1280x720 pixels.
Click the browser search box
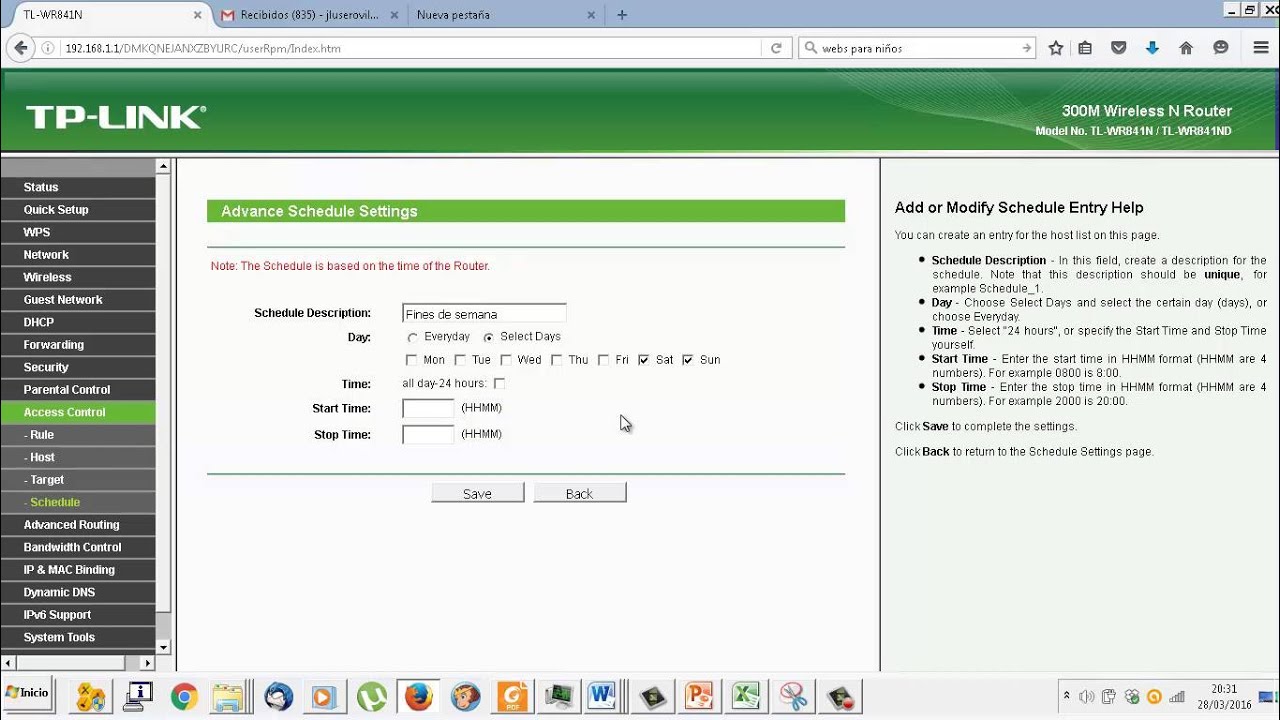tap(918, 48)
